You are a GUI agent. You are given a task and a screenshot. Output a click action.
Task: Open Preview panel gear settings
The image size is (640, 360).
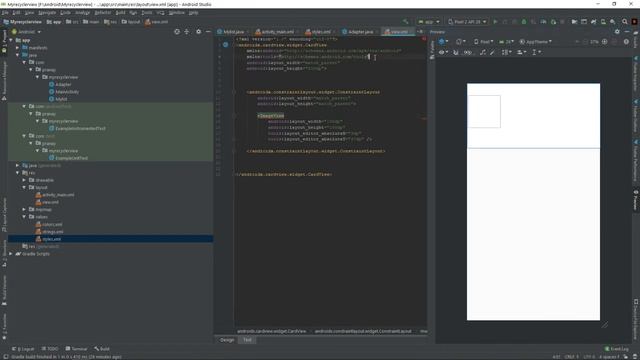point(617,31)
